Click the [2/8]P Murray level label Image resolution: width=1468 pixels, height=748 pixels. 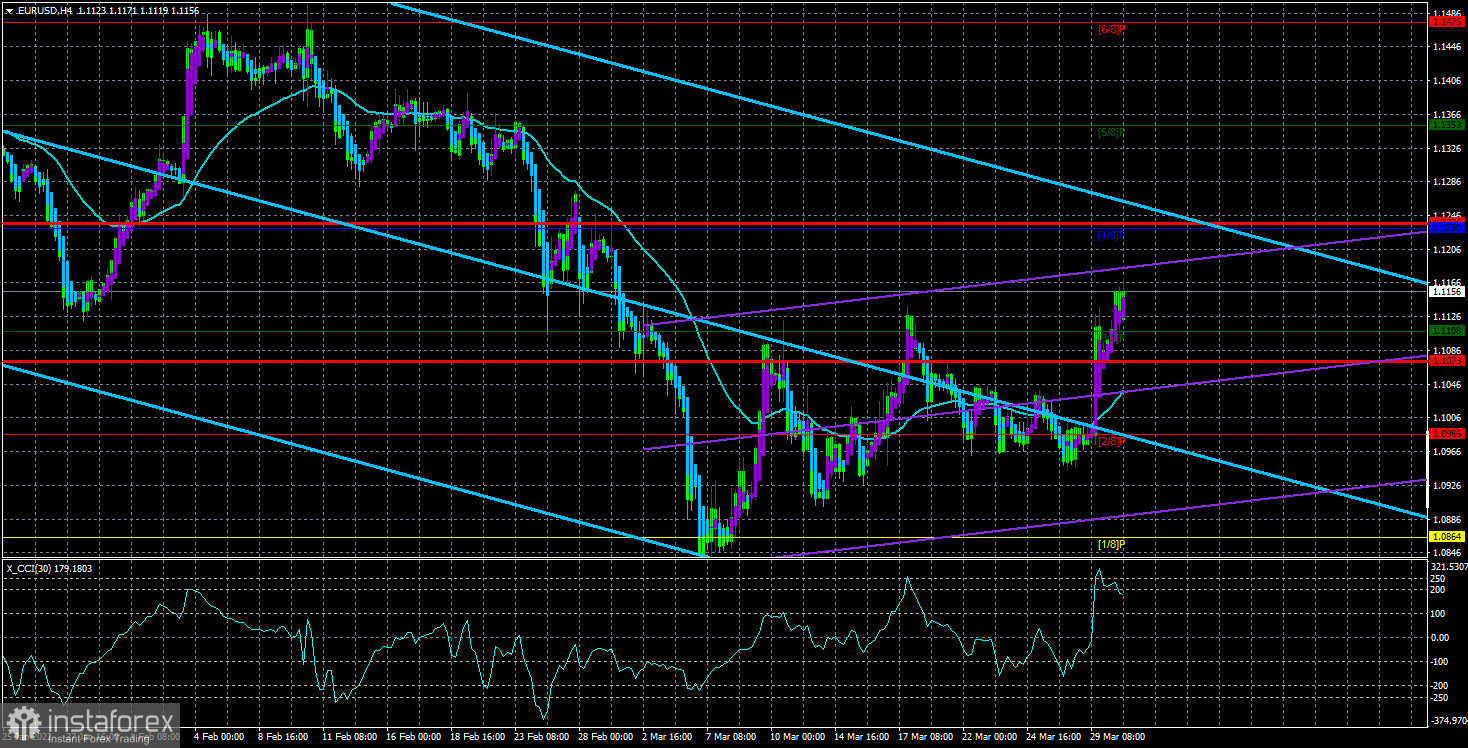click(1112, 441)
